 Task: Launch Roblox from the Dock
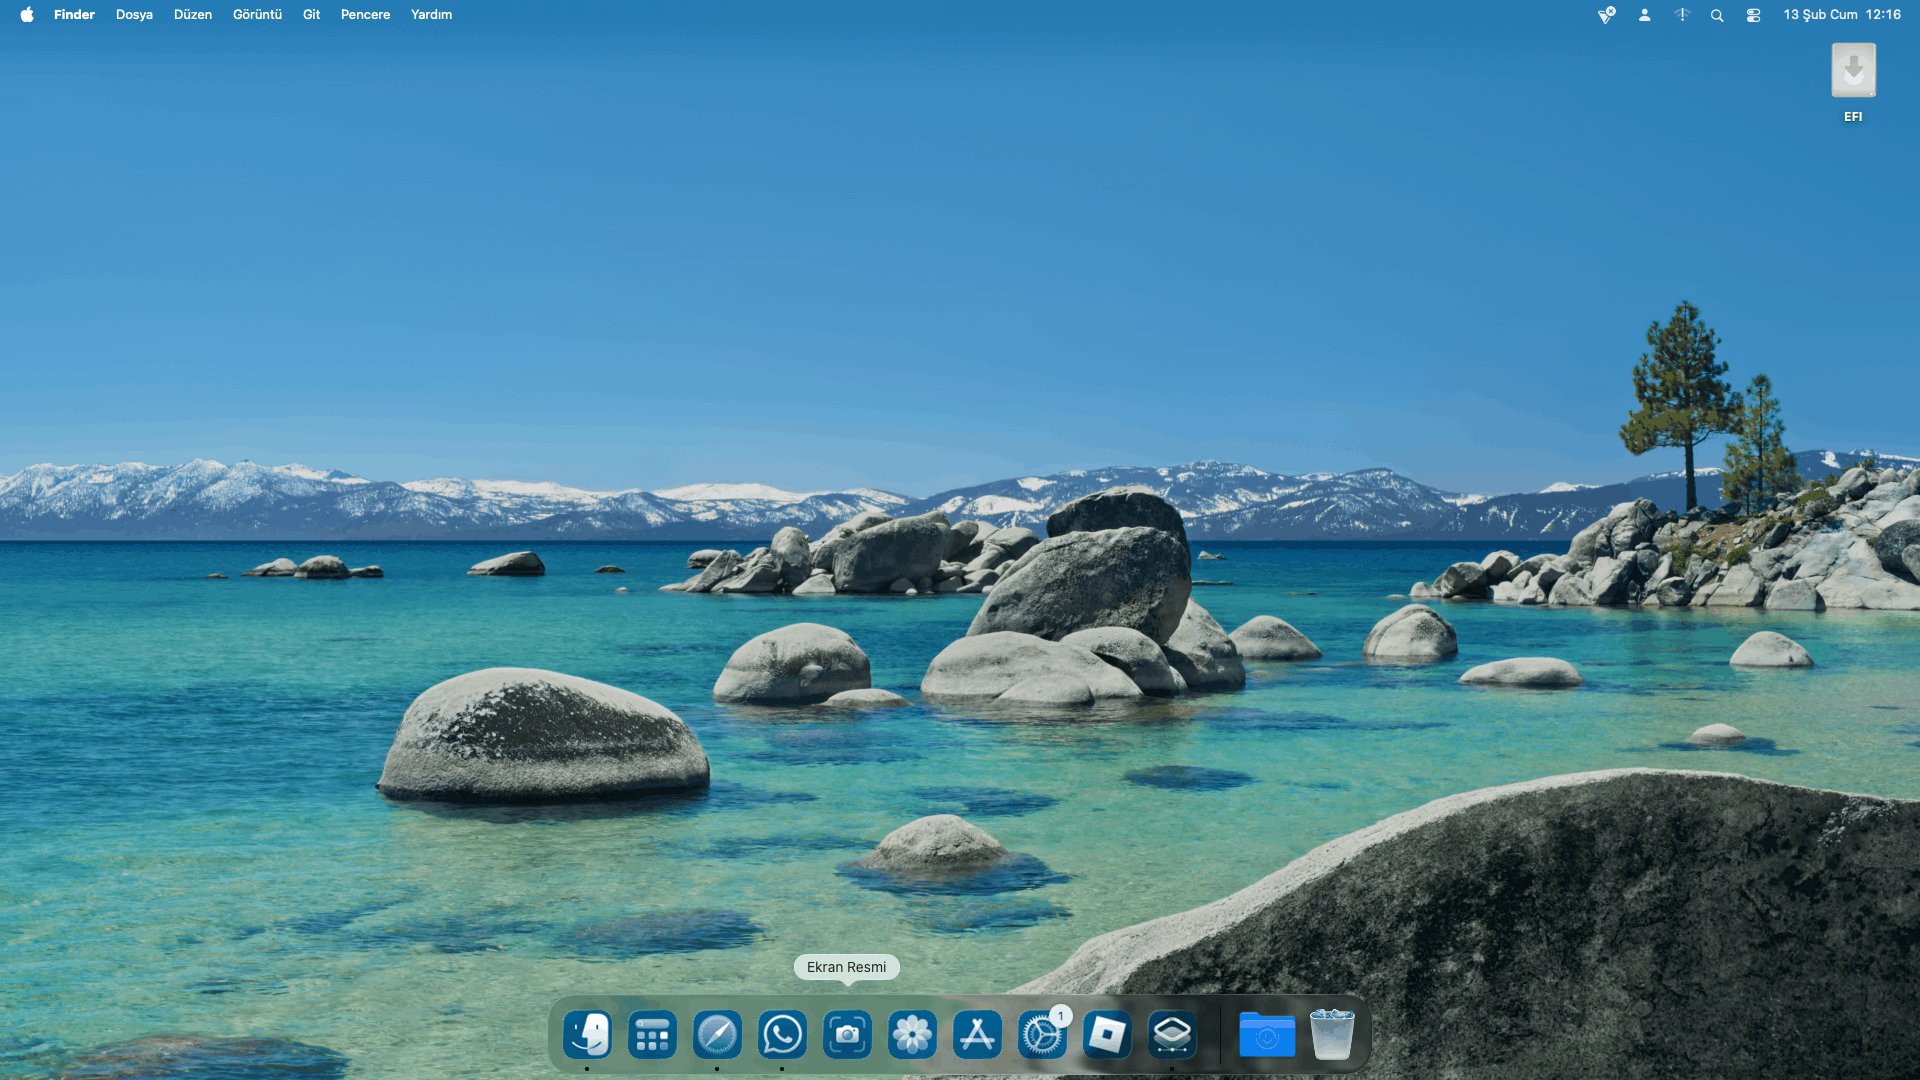(x=1107, y=1034)
